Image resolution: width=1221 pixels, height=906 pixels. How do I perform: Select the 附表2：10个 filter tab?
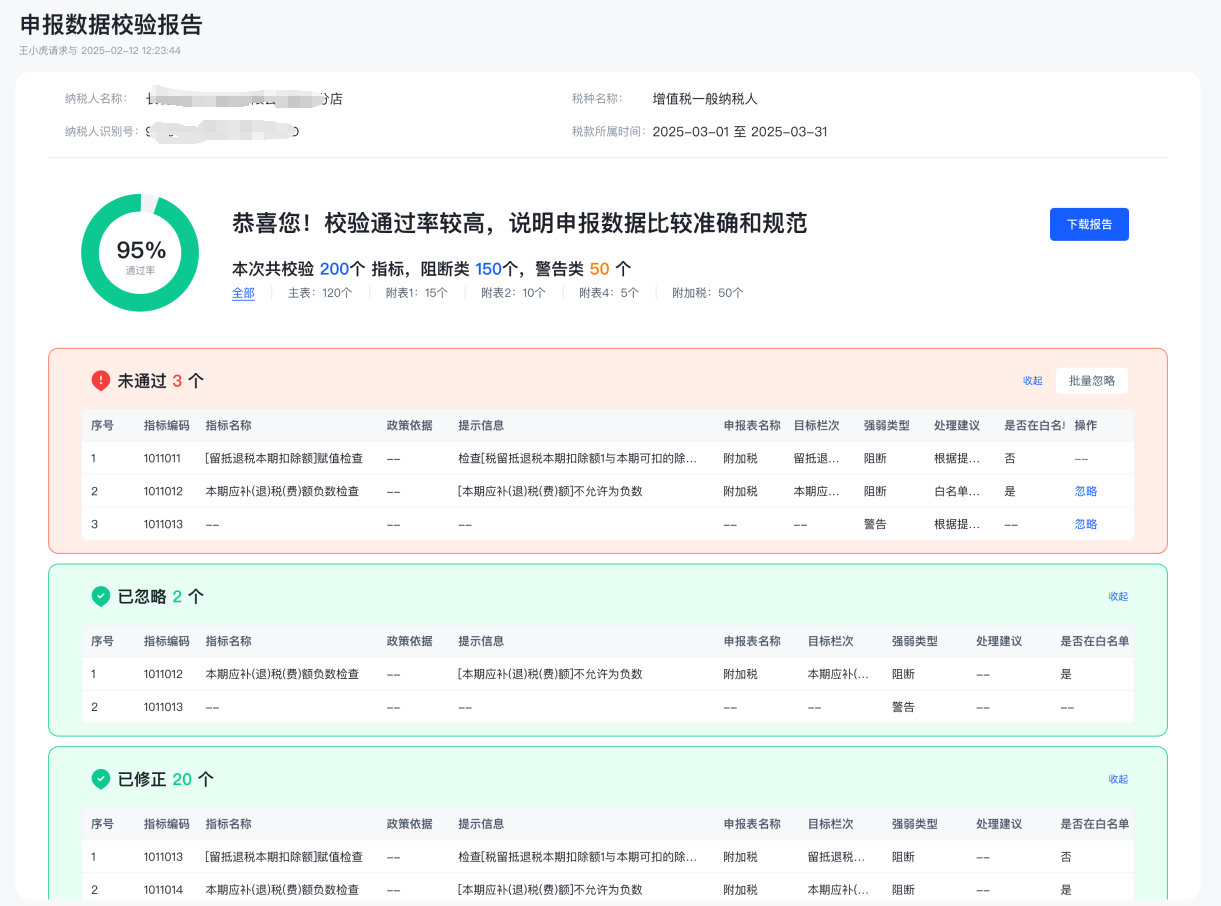[514, 293]
